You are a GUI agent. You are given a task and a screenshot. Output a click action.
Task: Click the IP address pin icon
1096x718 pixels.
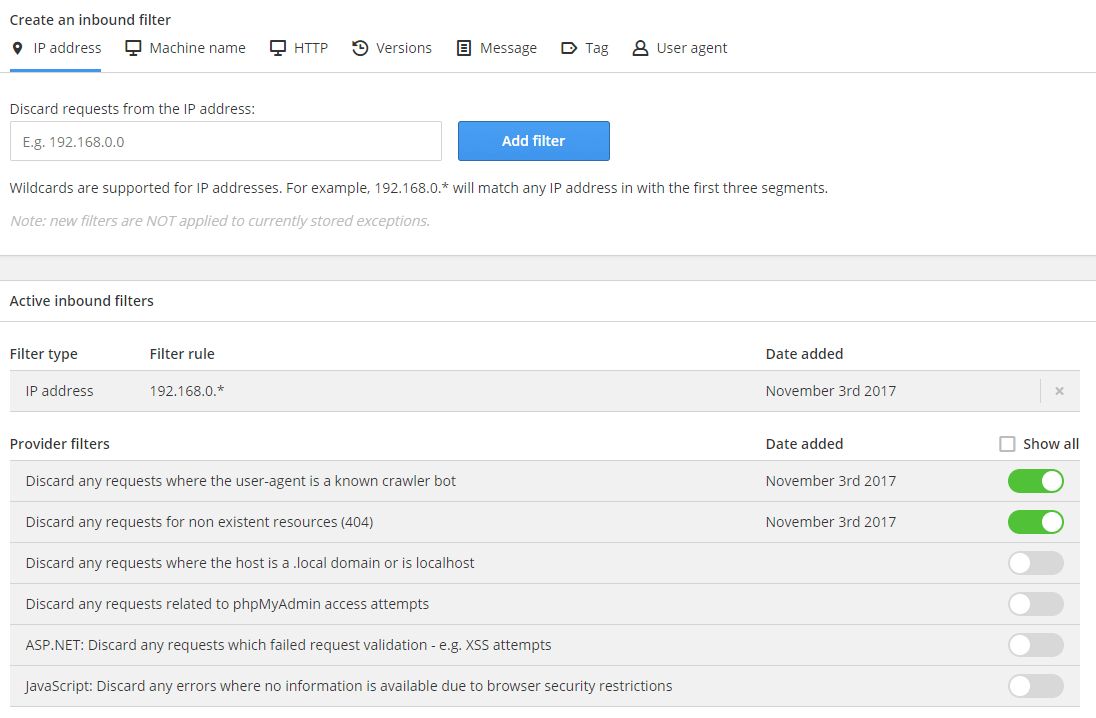17,48
